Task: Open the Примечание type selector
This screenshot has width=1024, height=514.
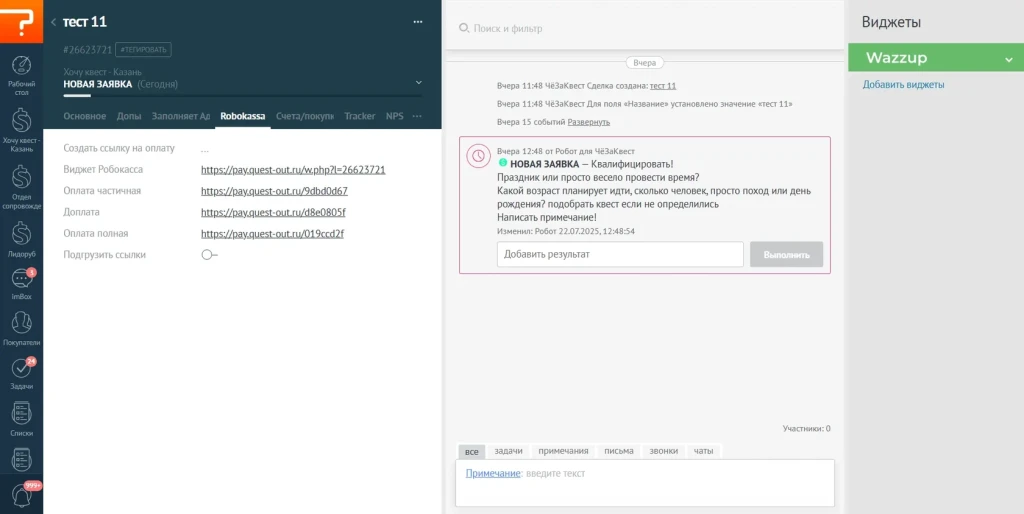Action: tap(492, 474)
